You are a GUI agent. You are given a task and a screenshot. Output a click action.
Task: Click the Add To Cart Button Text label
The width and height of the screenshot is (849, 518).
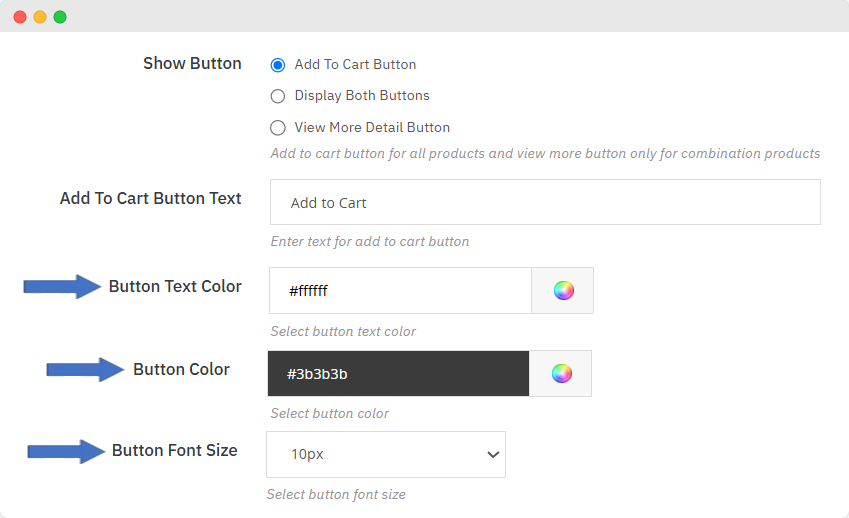[x=151, y=198]
